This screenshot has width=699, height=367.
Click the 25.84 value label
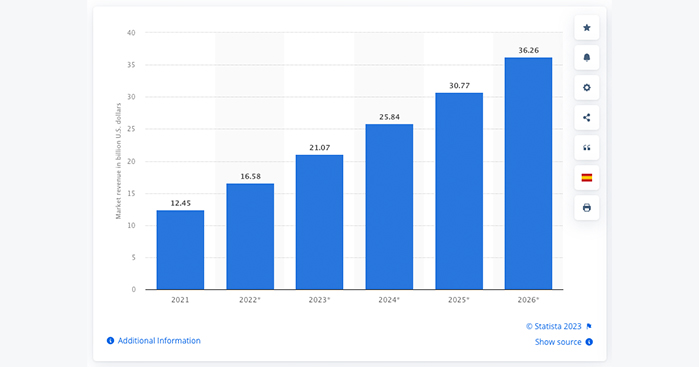389,117
